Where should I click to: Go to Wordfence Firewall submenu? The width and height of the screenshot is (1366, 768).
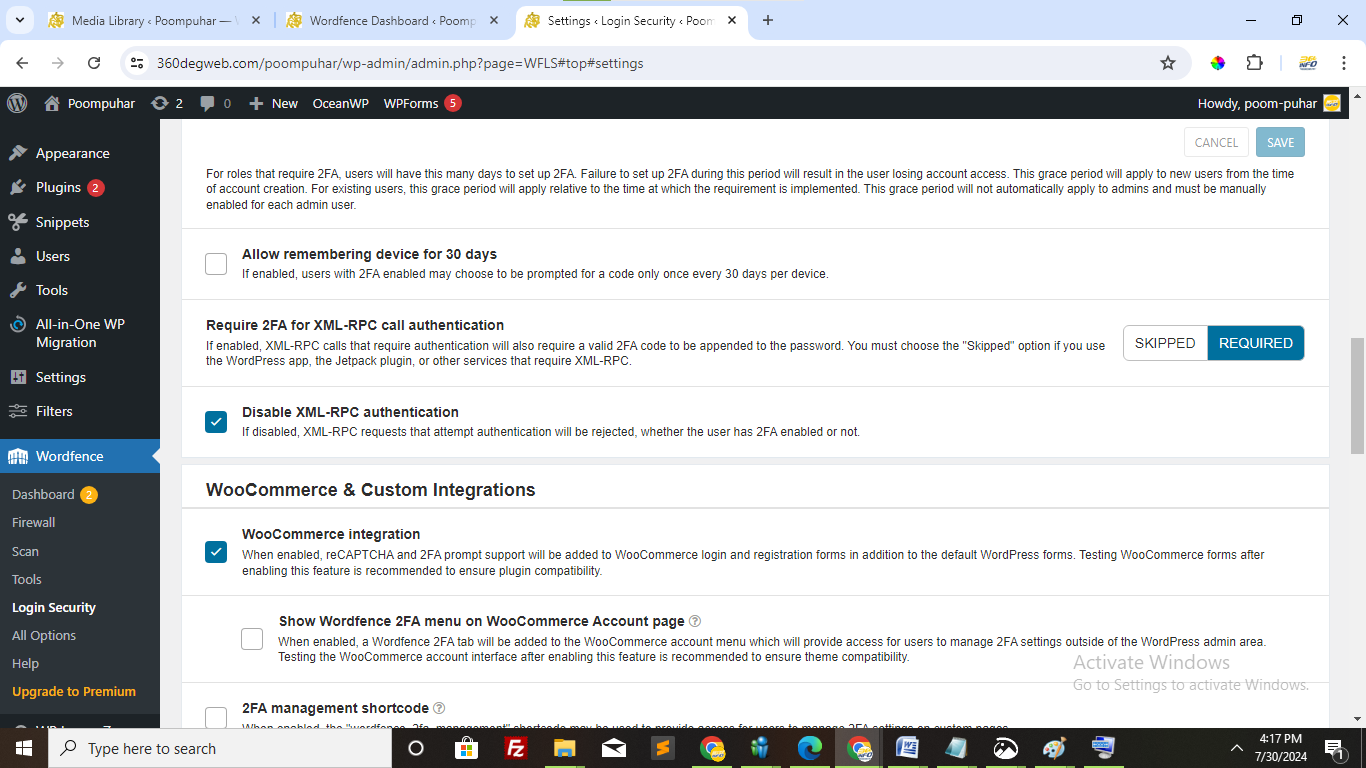click(34, 522)
